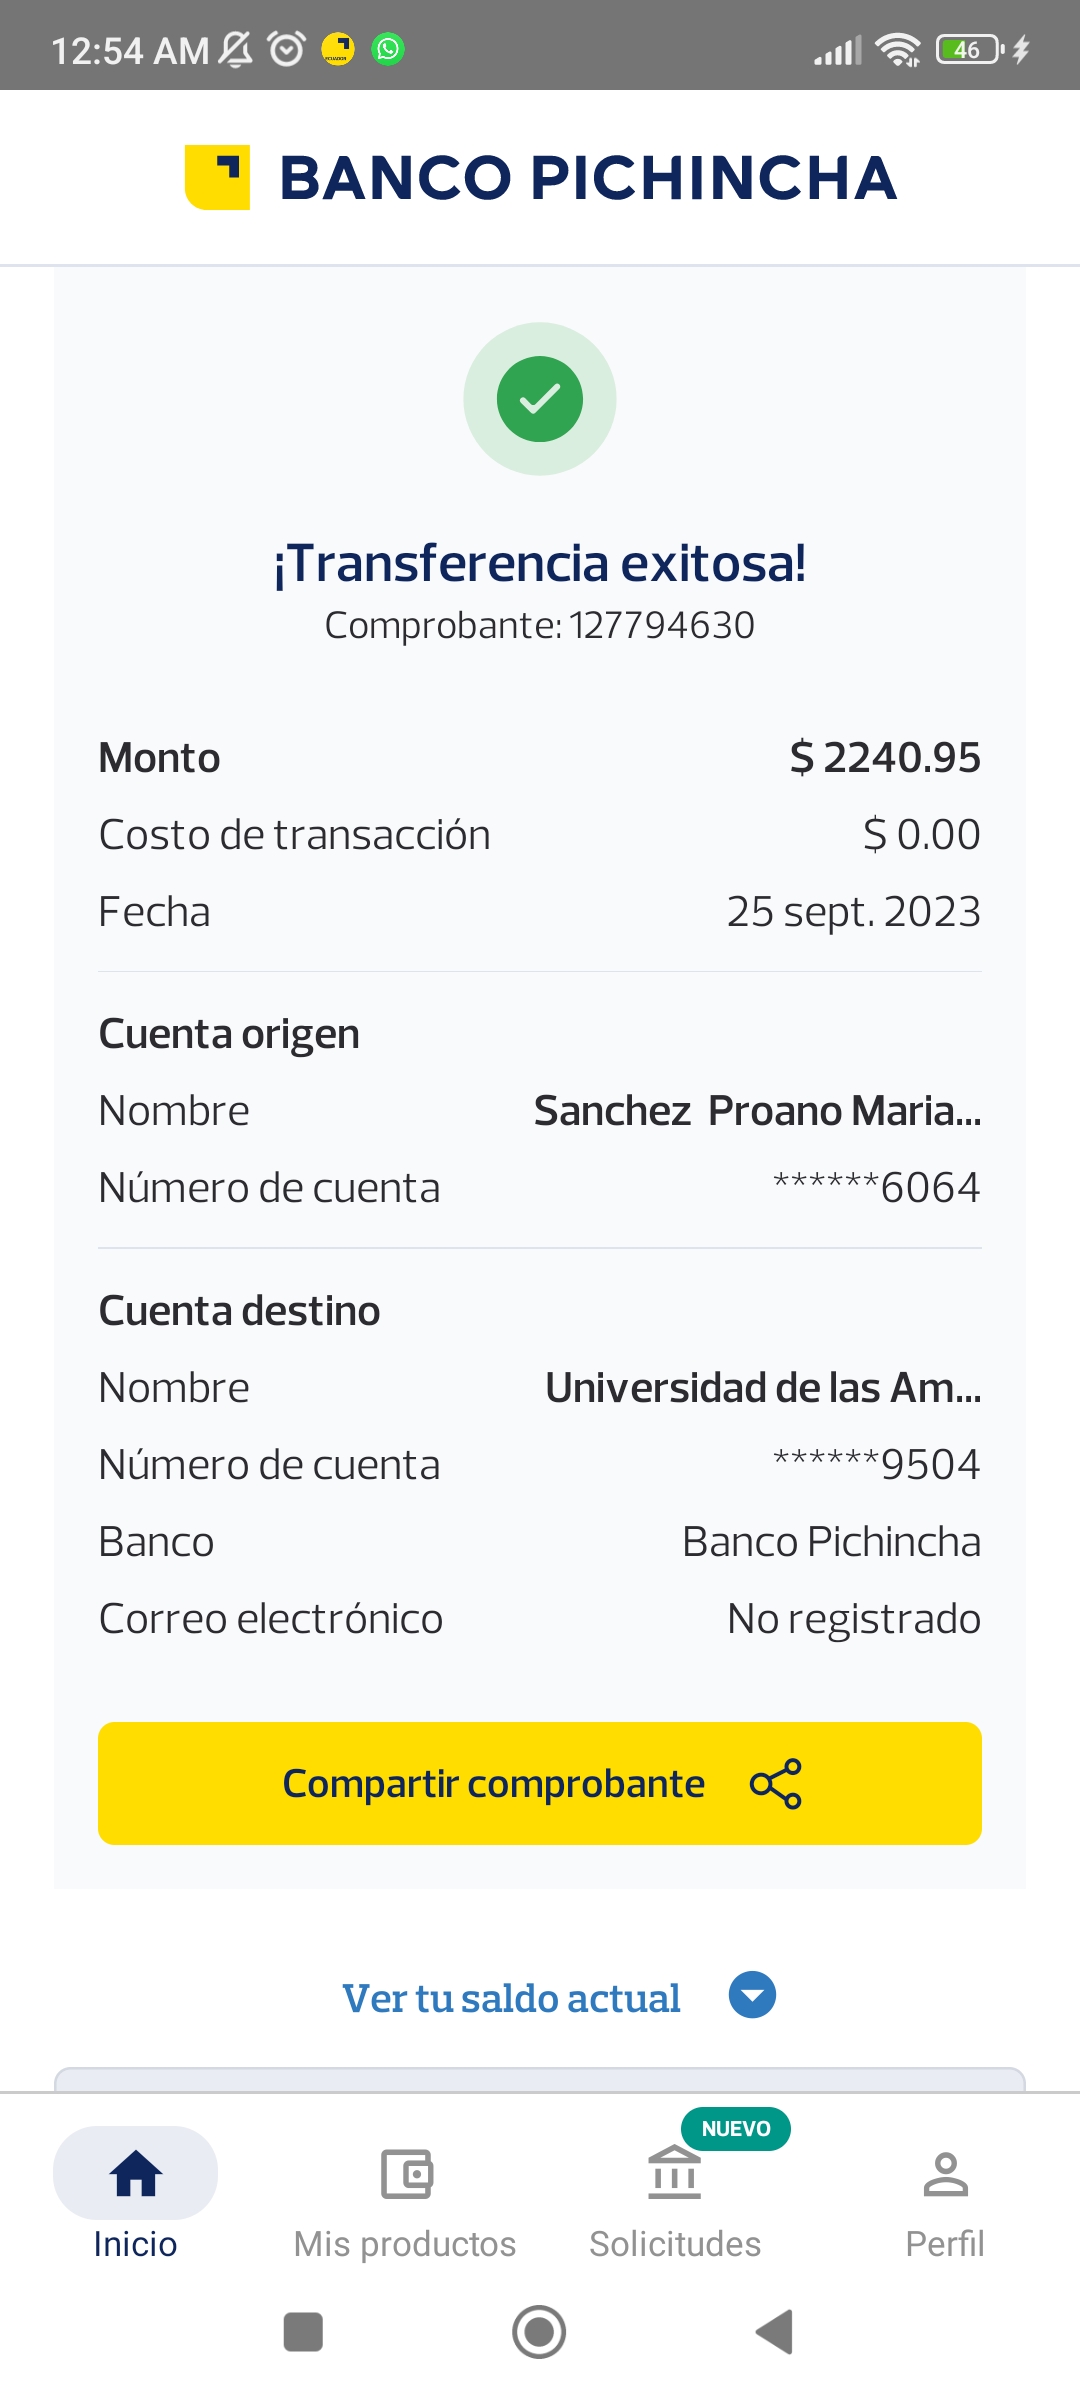
Task: Tap the Android recent apps square
Action: pyautogui.click(x=303, y=2332)
